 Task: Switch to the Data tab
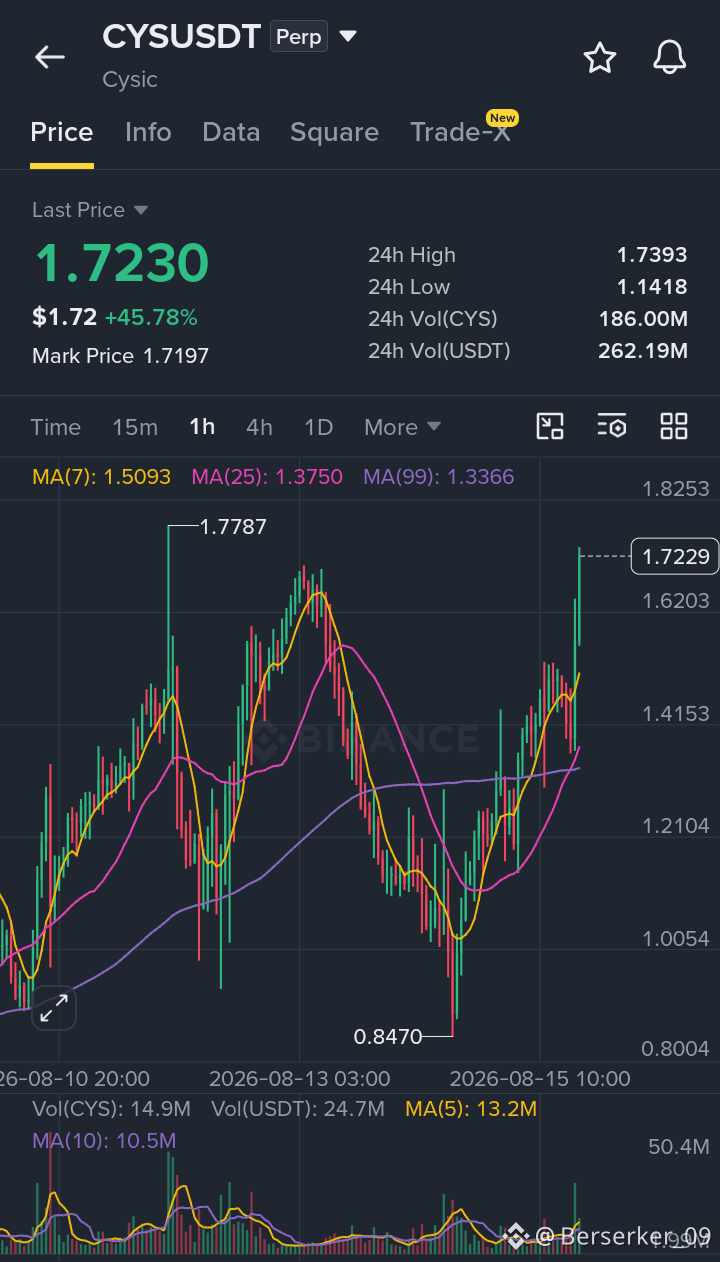(231, 132)
